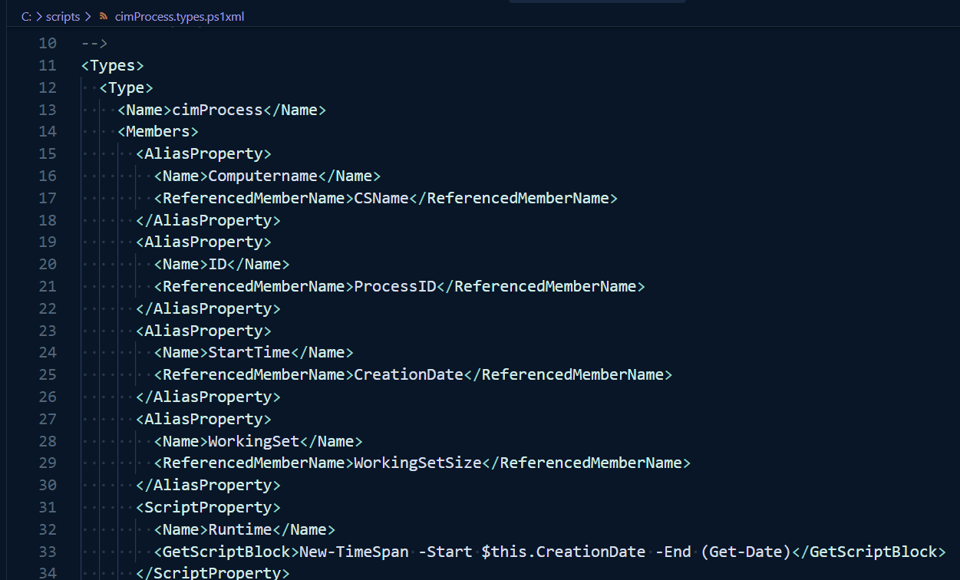The height and width of the screenshot is (580, 960).
Task: Click </AliasProperty> closing tag on line 18
Action: pyautogui.click(x=208, y=220)
